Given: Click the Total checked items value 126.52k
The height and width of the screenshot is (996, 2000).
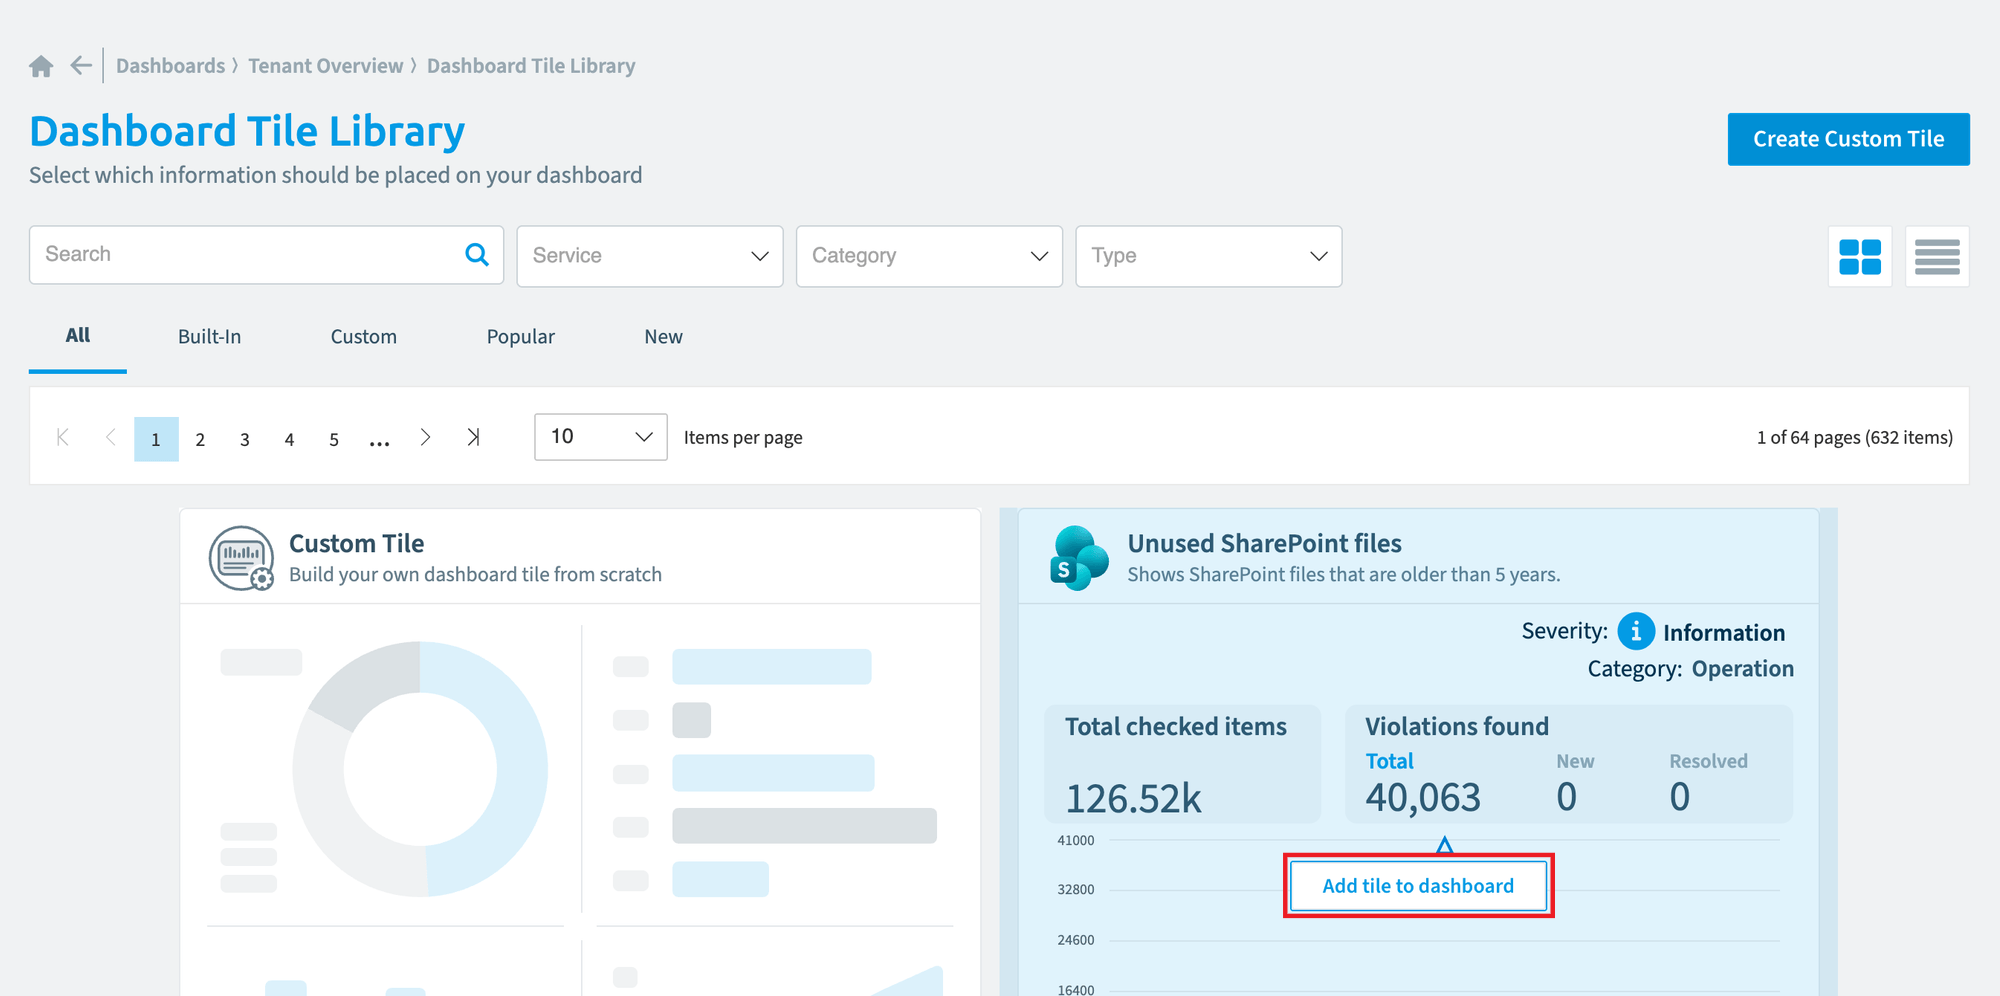Looking at the screenshot, I should click(x=1133, y=798).
